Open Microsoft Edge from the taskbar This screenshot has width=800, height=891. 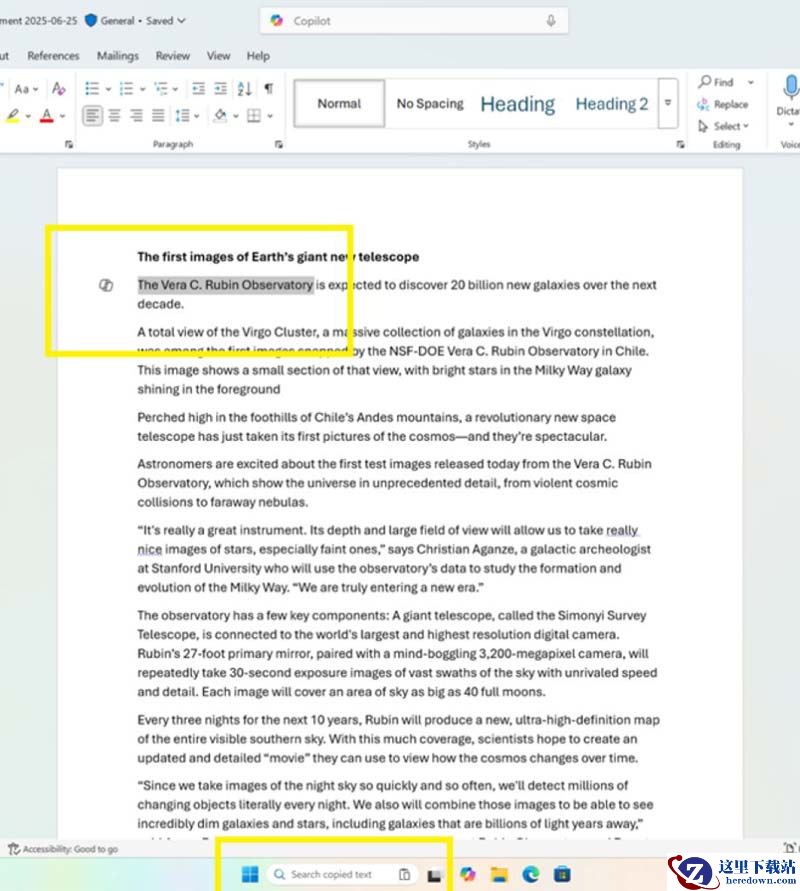coord(531,875)
